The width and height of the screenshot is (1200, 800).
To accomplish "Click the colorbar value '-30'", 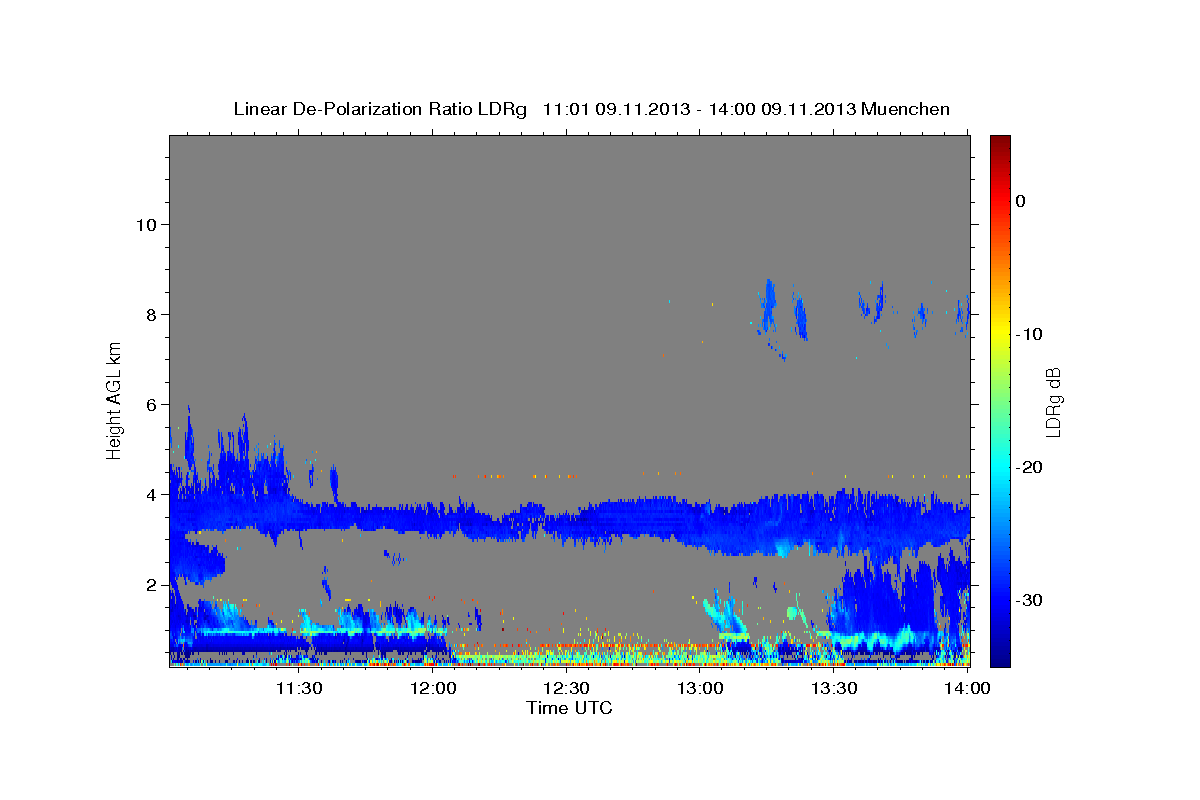I will point(1030,600).
